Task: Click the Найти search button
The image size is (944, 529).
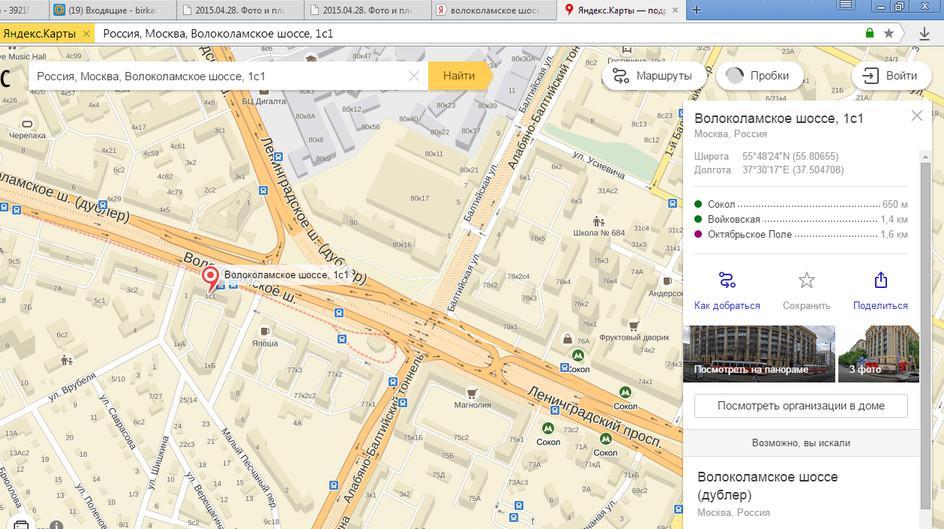Action: tap(459, 76)
